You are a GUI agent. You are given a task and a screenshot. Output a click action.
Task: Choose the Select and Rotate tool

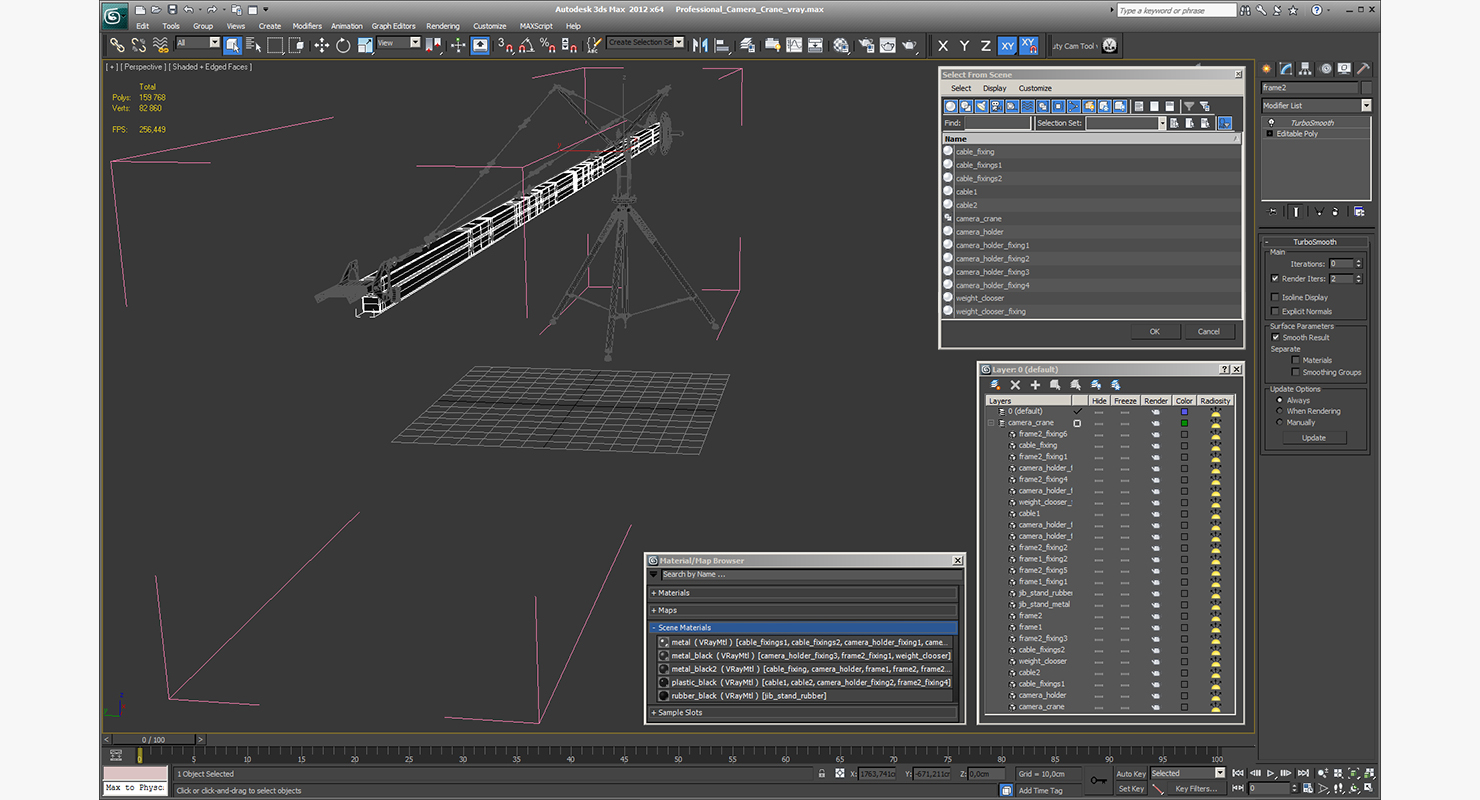point(343,45)
